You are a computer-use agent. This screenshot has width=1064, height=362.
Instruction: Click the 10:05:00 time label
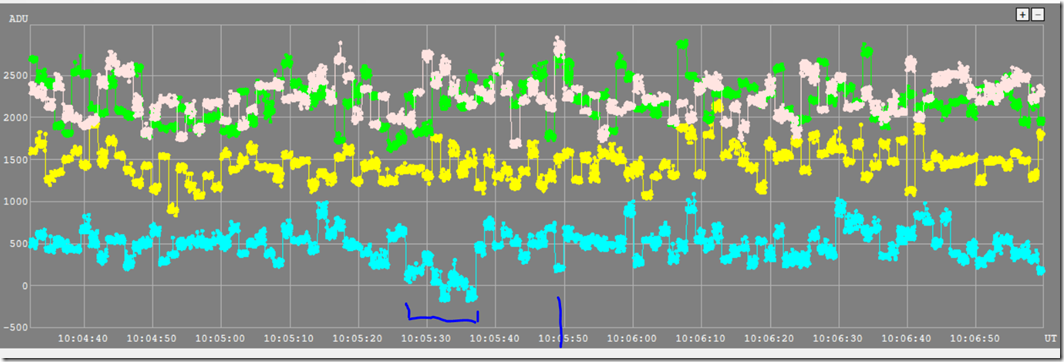(222, 338)
